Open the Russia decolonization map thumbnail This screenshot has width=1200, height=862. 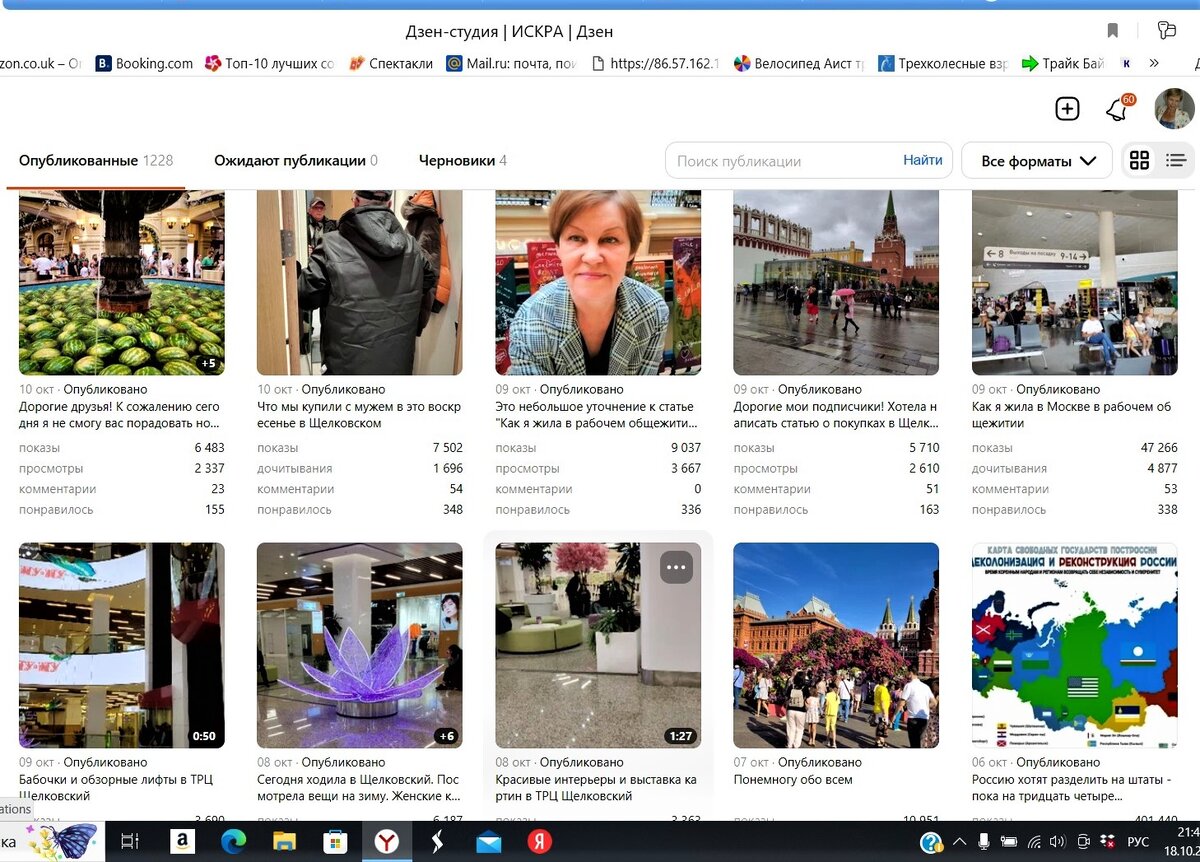(1075, 645)
